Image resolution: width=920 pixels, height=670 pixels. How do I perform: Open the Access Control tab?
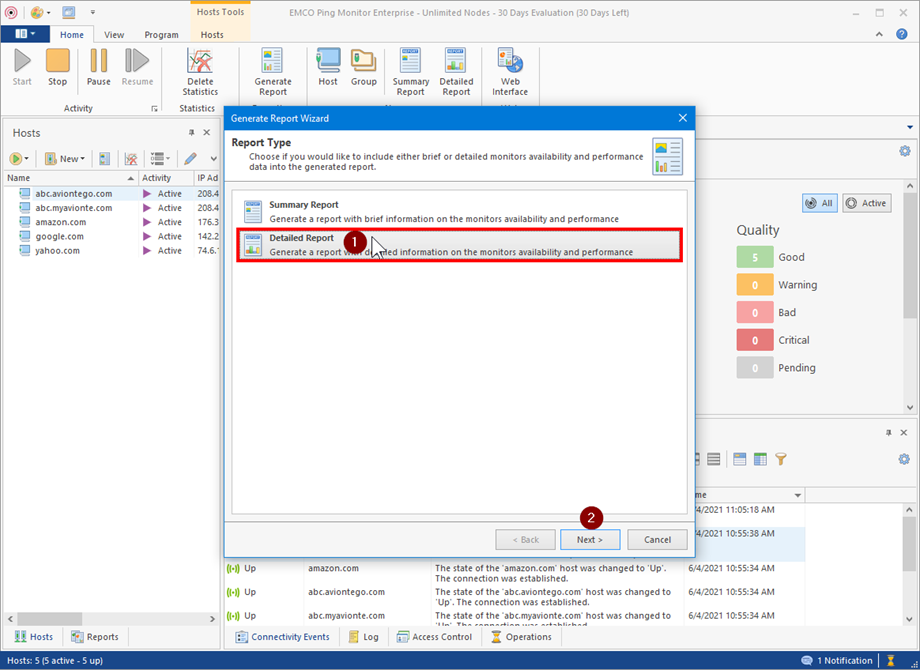434,637
